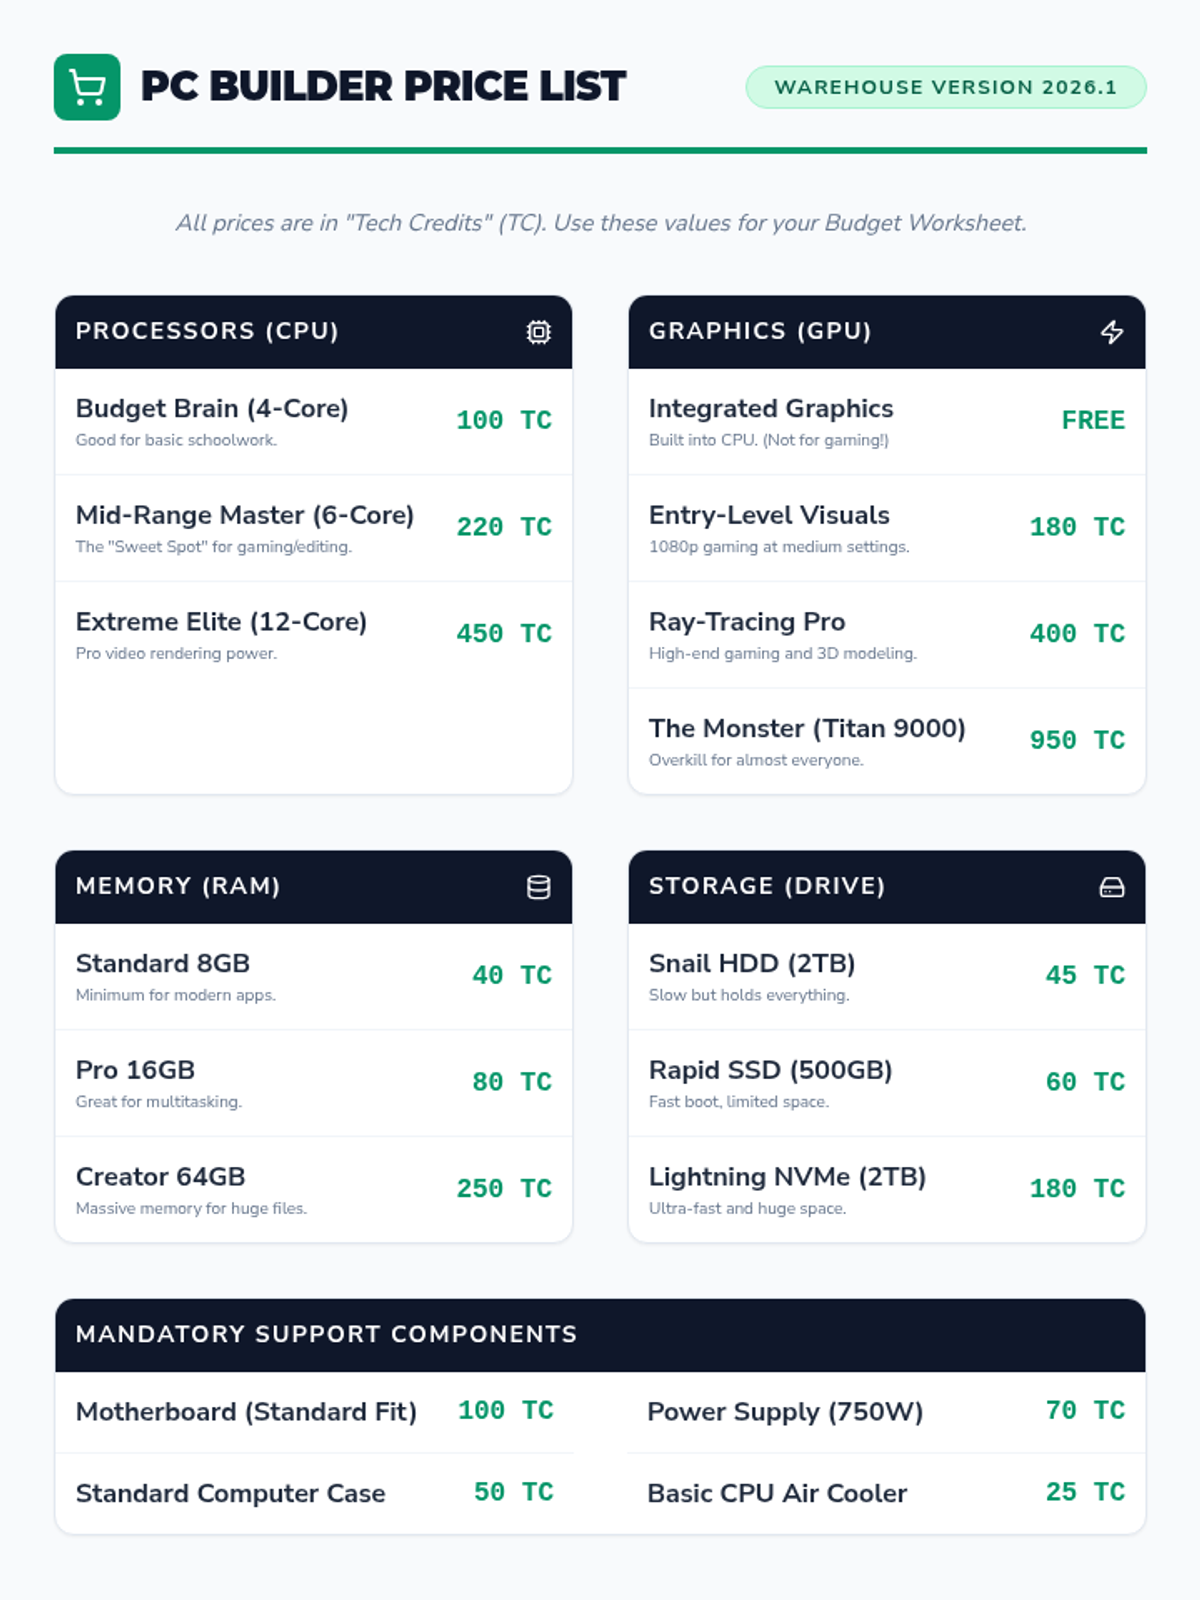This screenshot has height=1600, width=1200.
Task: Click the database icon in Memory header
Action: [x=538, y=887]
